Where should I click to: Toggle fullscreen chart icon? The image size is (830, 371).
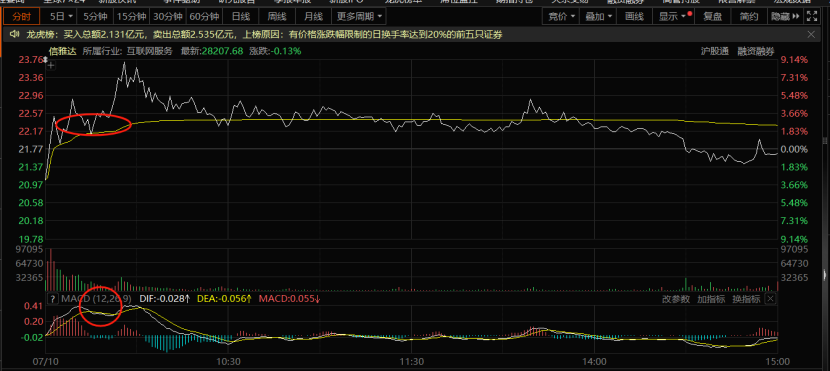[811, 16]
